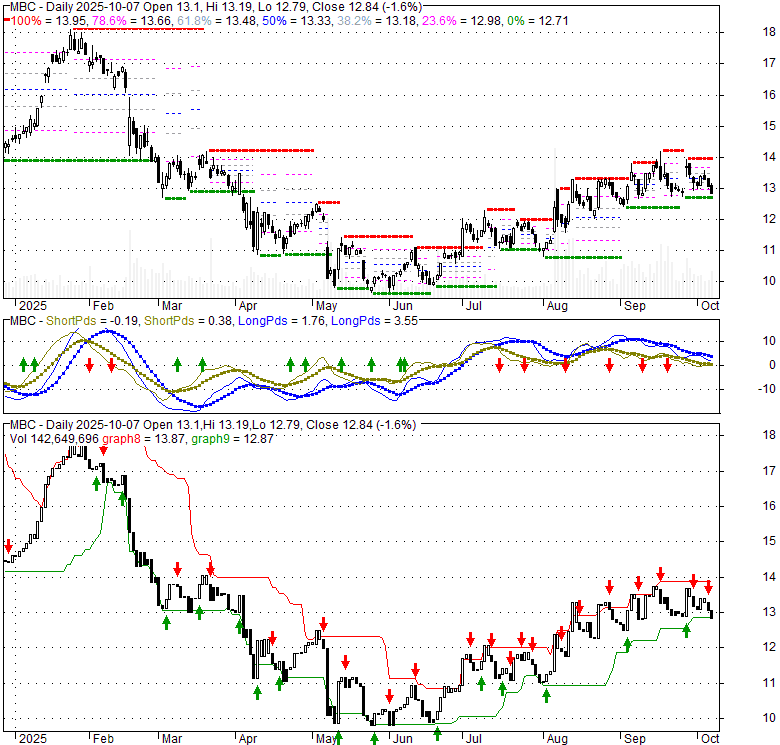780x745 pixels.
Task: Select the 'ShortPds = 0.38' indicator label
Action: coord(188,321)
